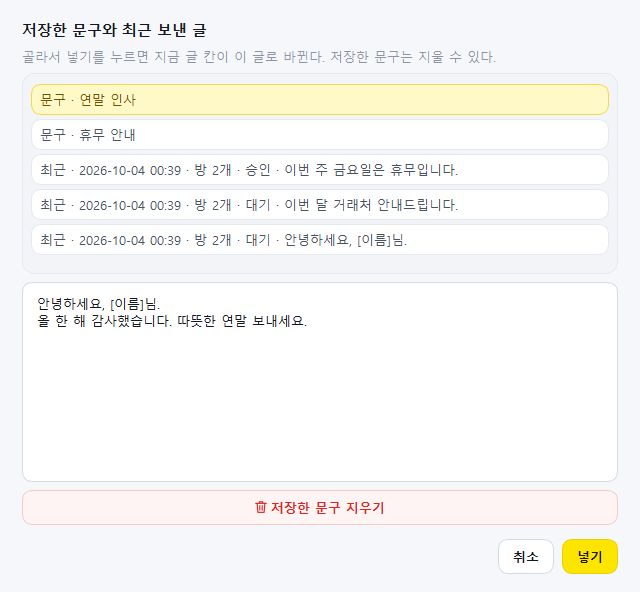Image resolution: width=640 pixels, height=592 pixels.
Task: Click the description text starting '골라서 넣기를 누르면'
Action: coord(259,57)
